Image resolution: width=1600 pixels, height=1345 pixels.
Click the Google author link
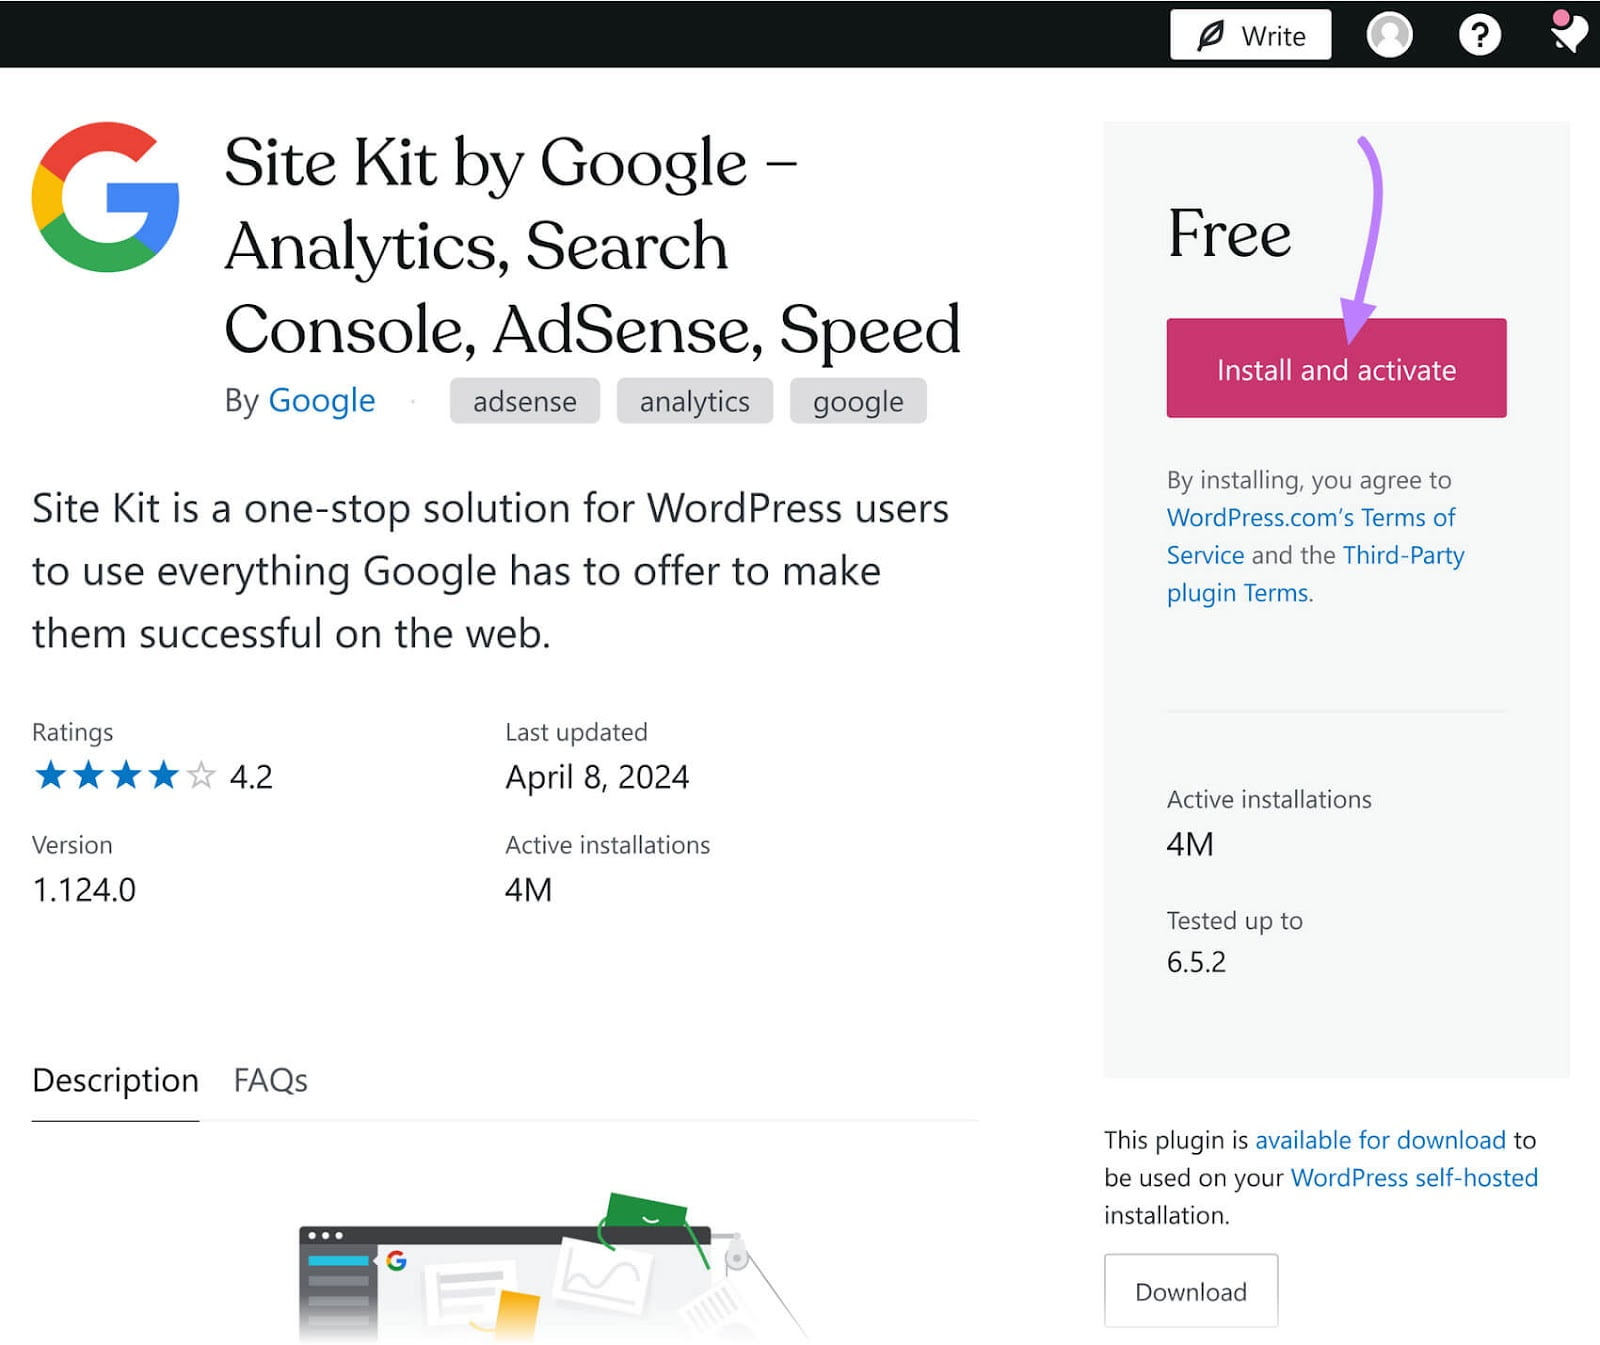(321, 400)
